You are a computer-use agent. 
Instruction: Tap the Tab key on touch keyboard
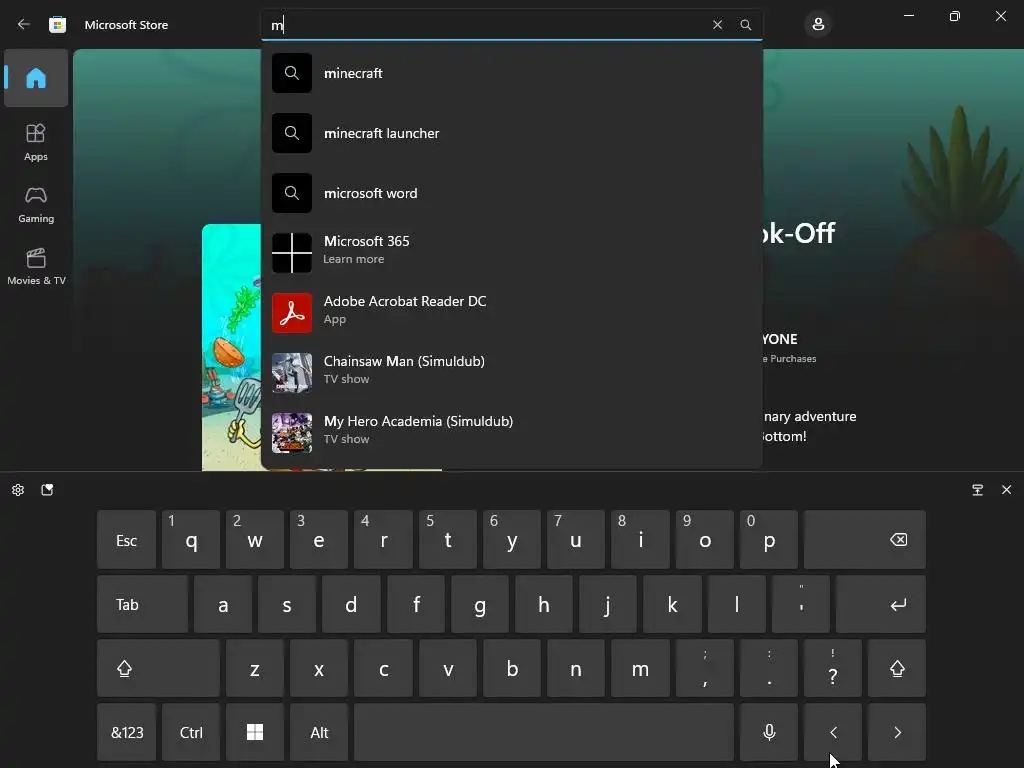click(142, 604)
